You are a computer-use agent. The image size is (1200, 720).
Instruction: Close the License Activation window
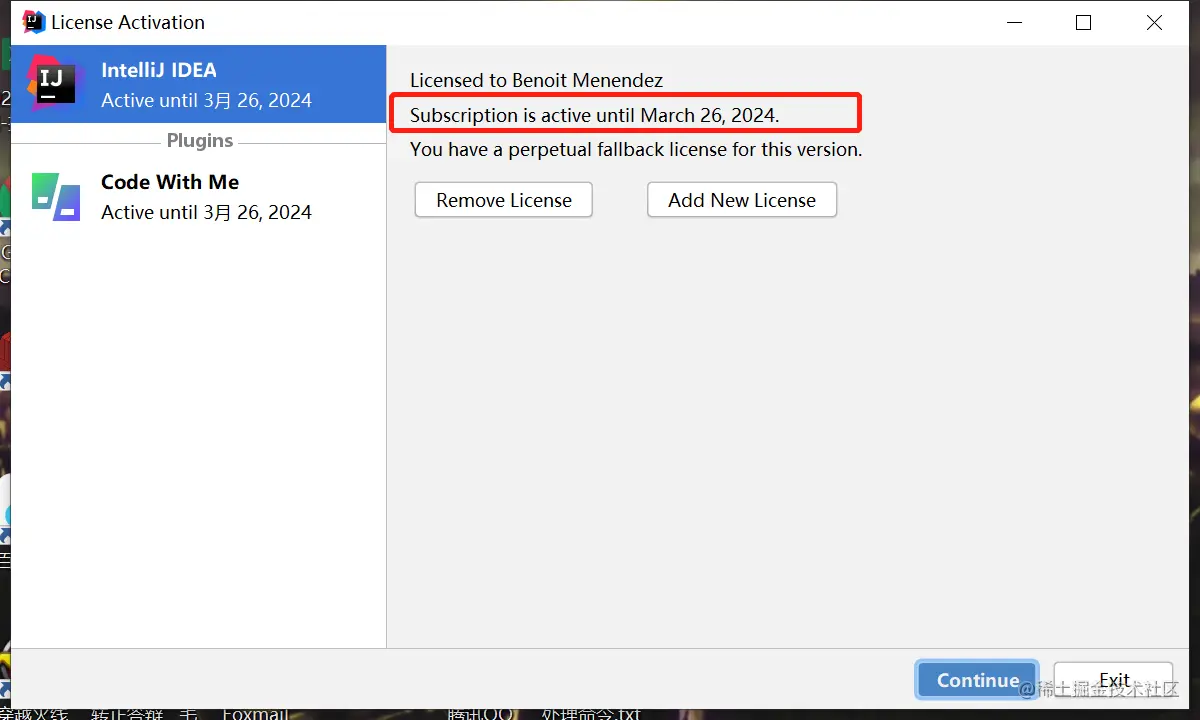tap(1154, 22)
